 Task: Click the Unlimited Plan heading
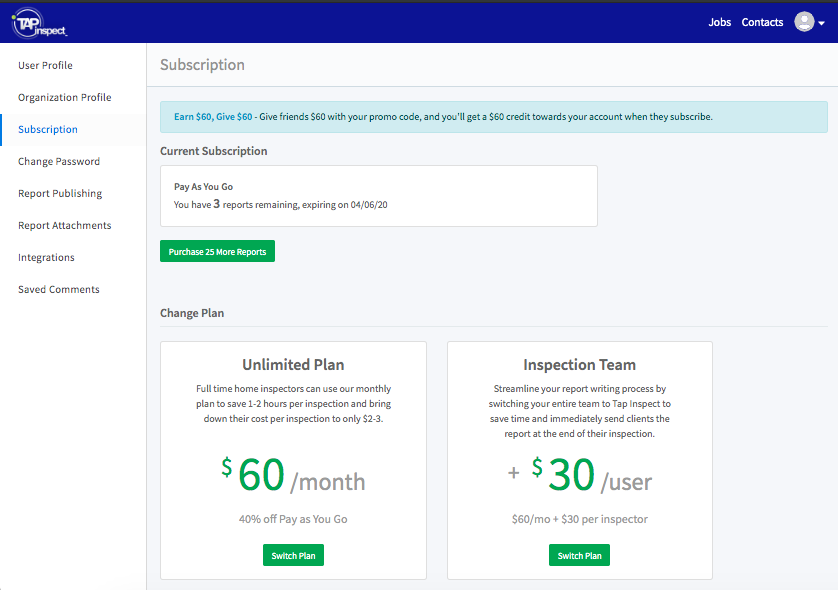click(293, 364)
